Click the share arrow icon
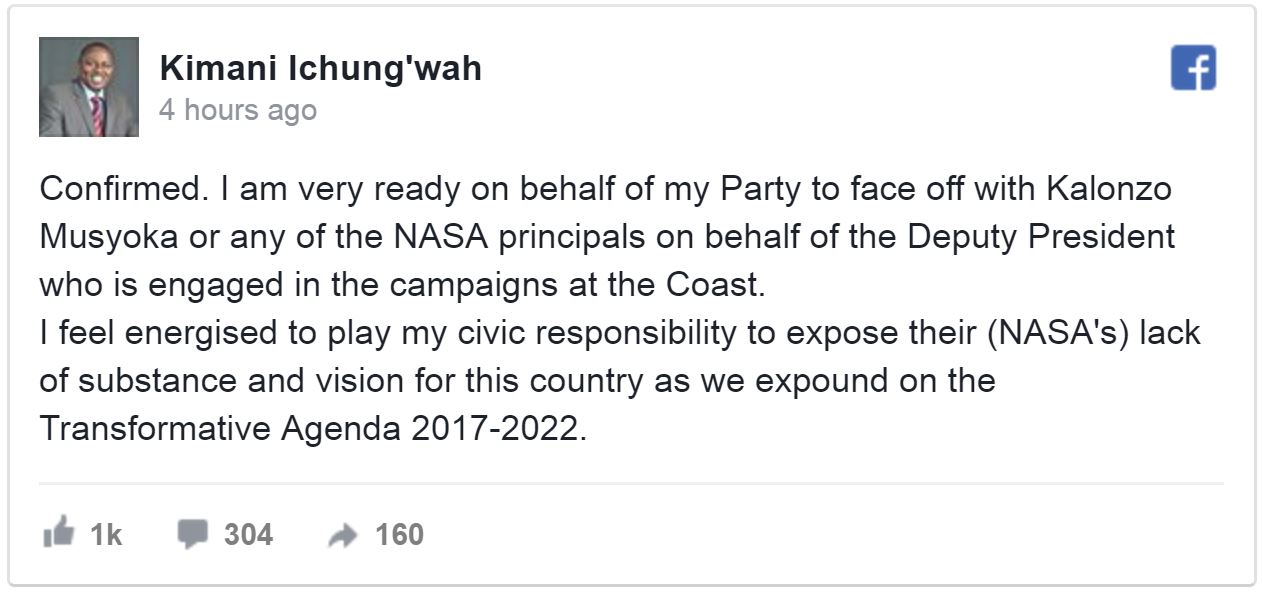Viewport: 1263px width, 595px height. (x=342, y=536)
